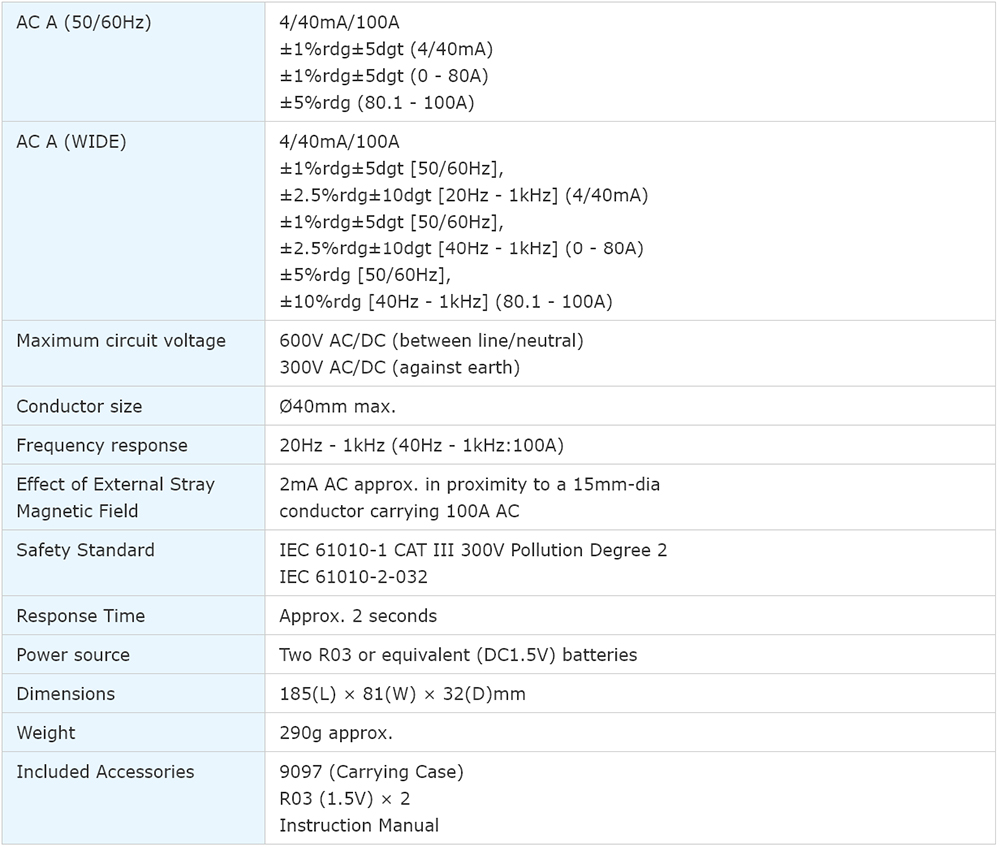Click the Ø40mm max. value
Screen dimensions: 1000x847
click(336, 407)
